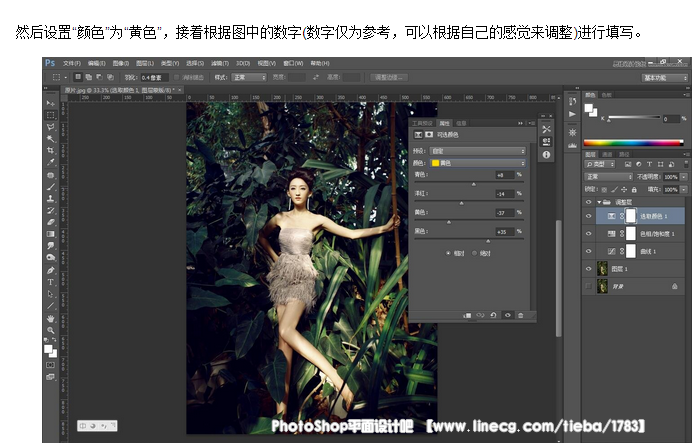Image resolution: width=695 pixels, height=443 pixels.
Task: Select the Hand tool
Action: click(51, 318)
